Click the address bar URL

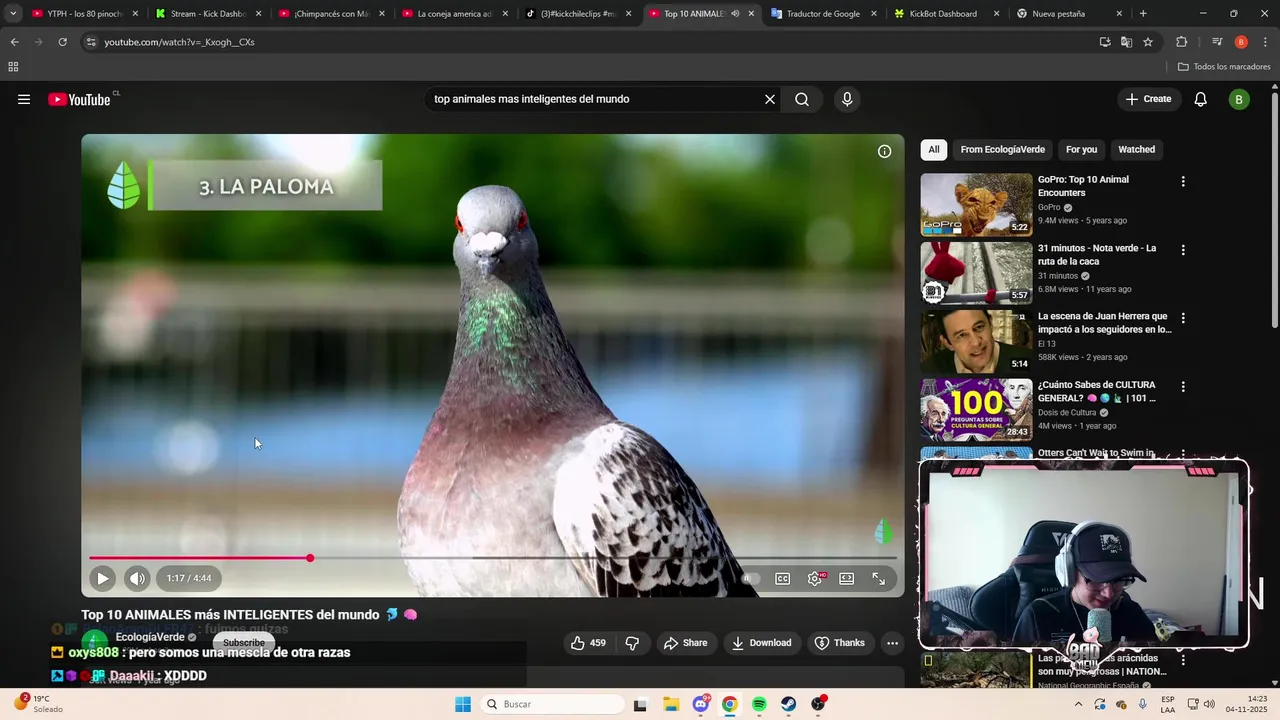click(180, 42)
